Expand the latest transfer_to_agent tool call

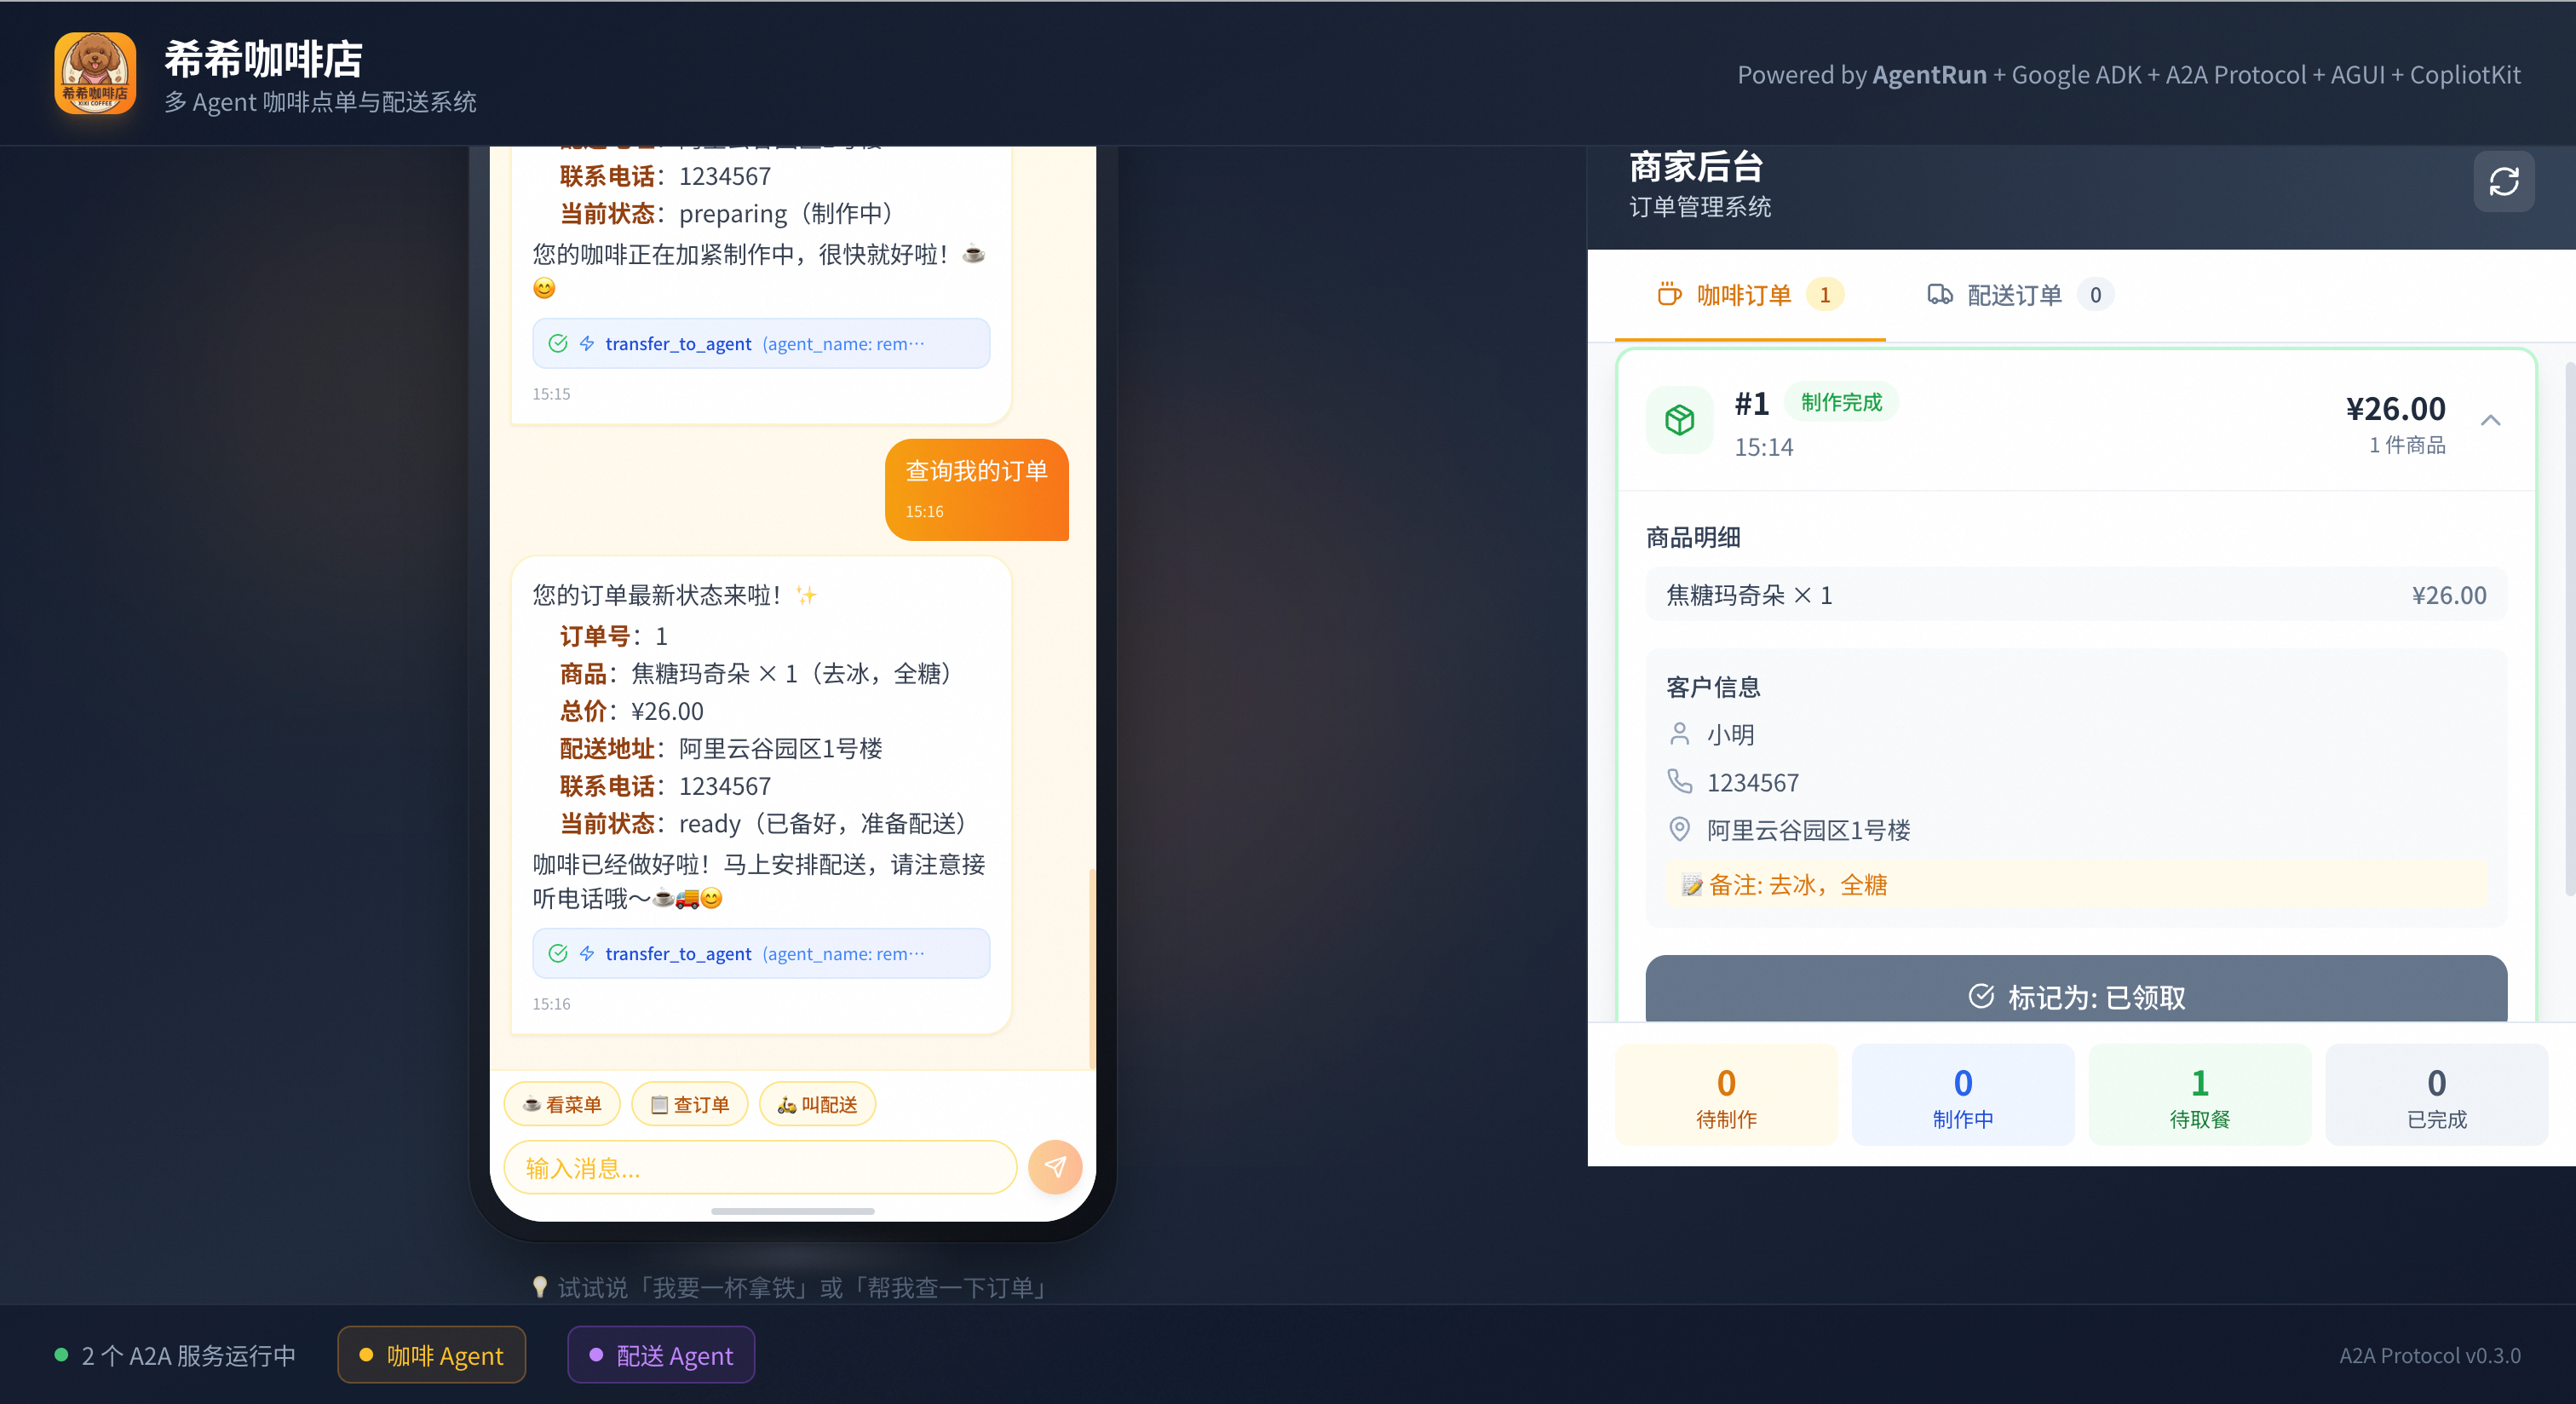click(760, 953)
